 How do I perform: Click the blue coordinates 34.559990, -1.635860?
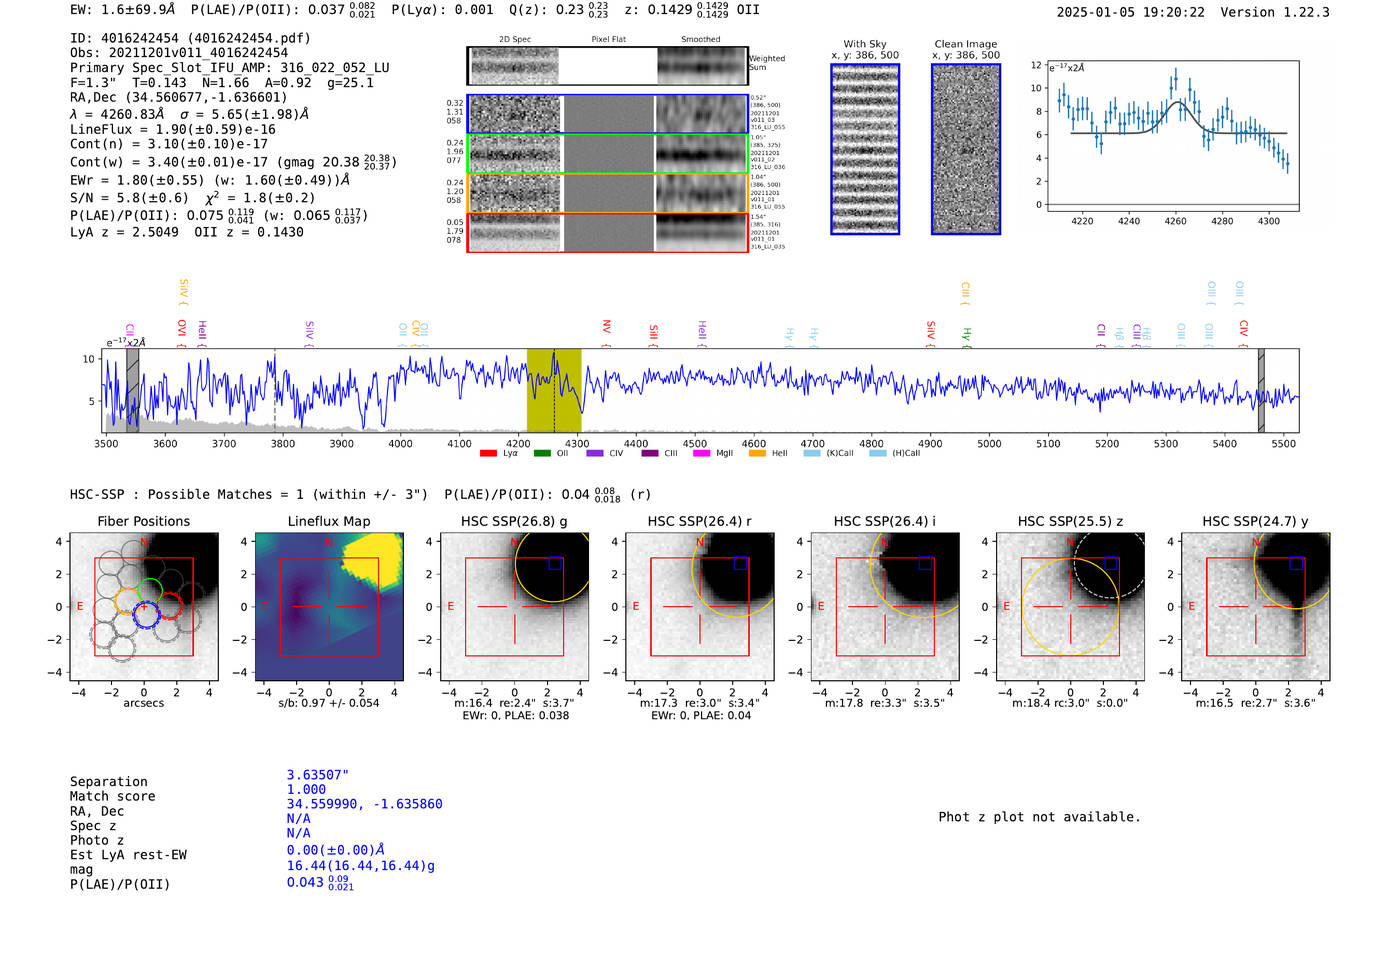pyautogui.click(x=365, y=804)
